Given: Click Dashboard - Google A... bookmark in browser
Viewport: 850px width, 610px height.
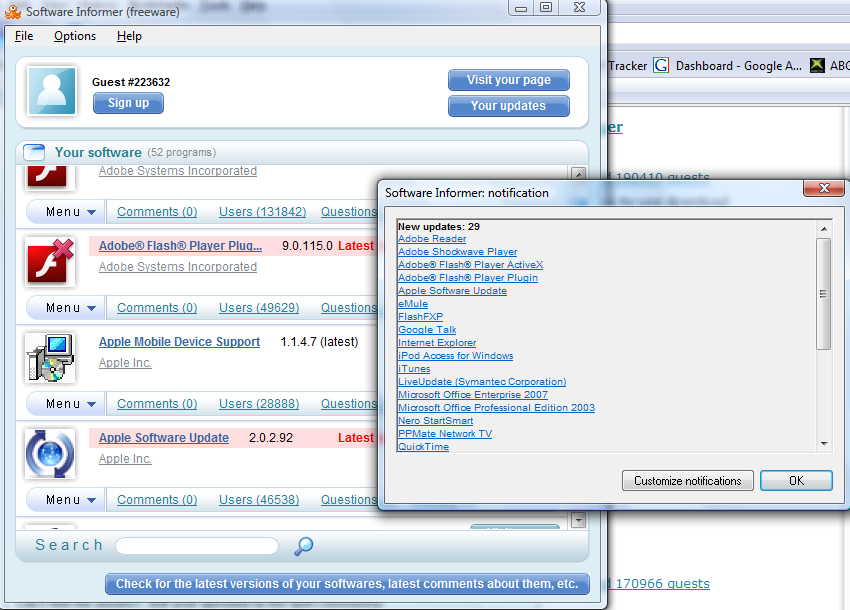Looking at the screenshot, I should click(x=738, y=66).
